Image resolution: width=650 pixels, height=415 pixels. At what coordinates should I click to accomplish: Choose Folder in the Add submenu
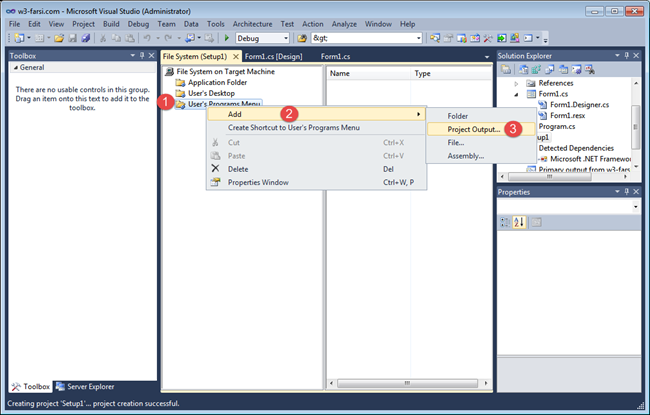481,116
